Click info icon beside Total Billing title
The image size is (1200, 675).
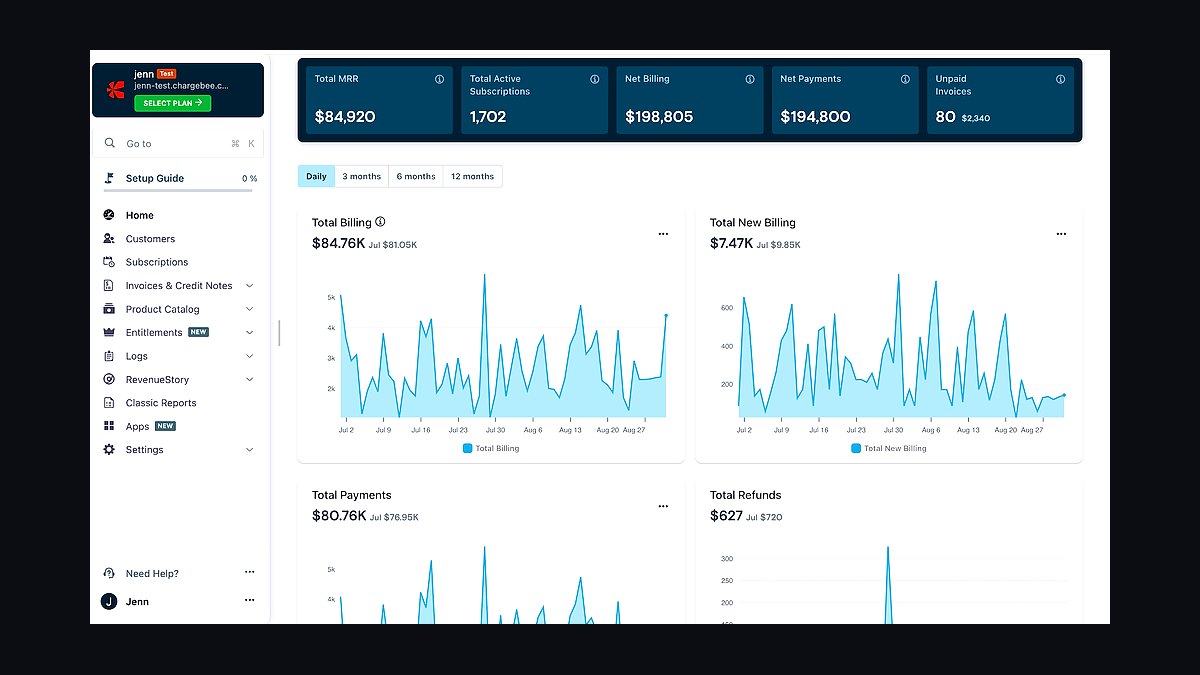380,222
